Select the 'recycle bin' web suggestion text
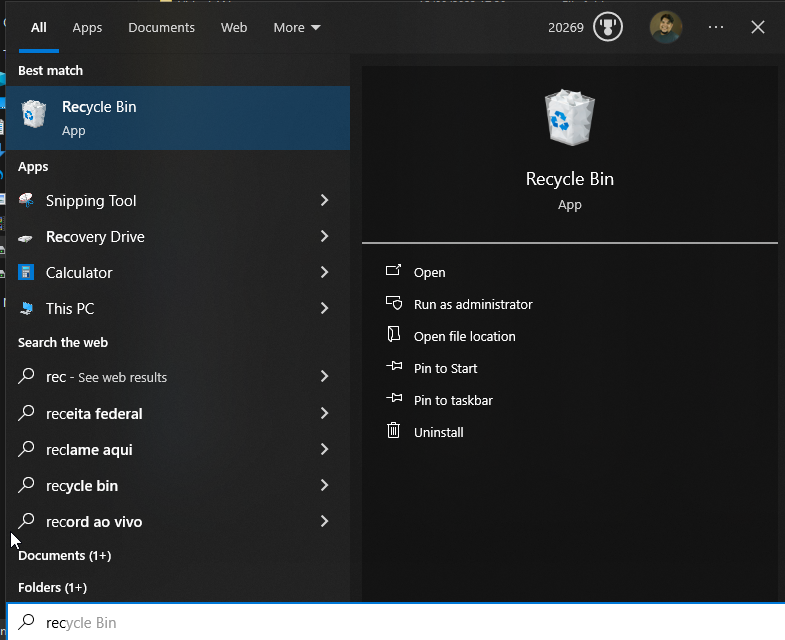Viewport: 785px width, 640px height. click(82, 486)
